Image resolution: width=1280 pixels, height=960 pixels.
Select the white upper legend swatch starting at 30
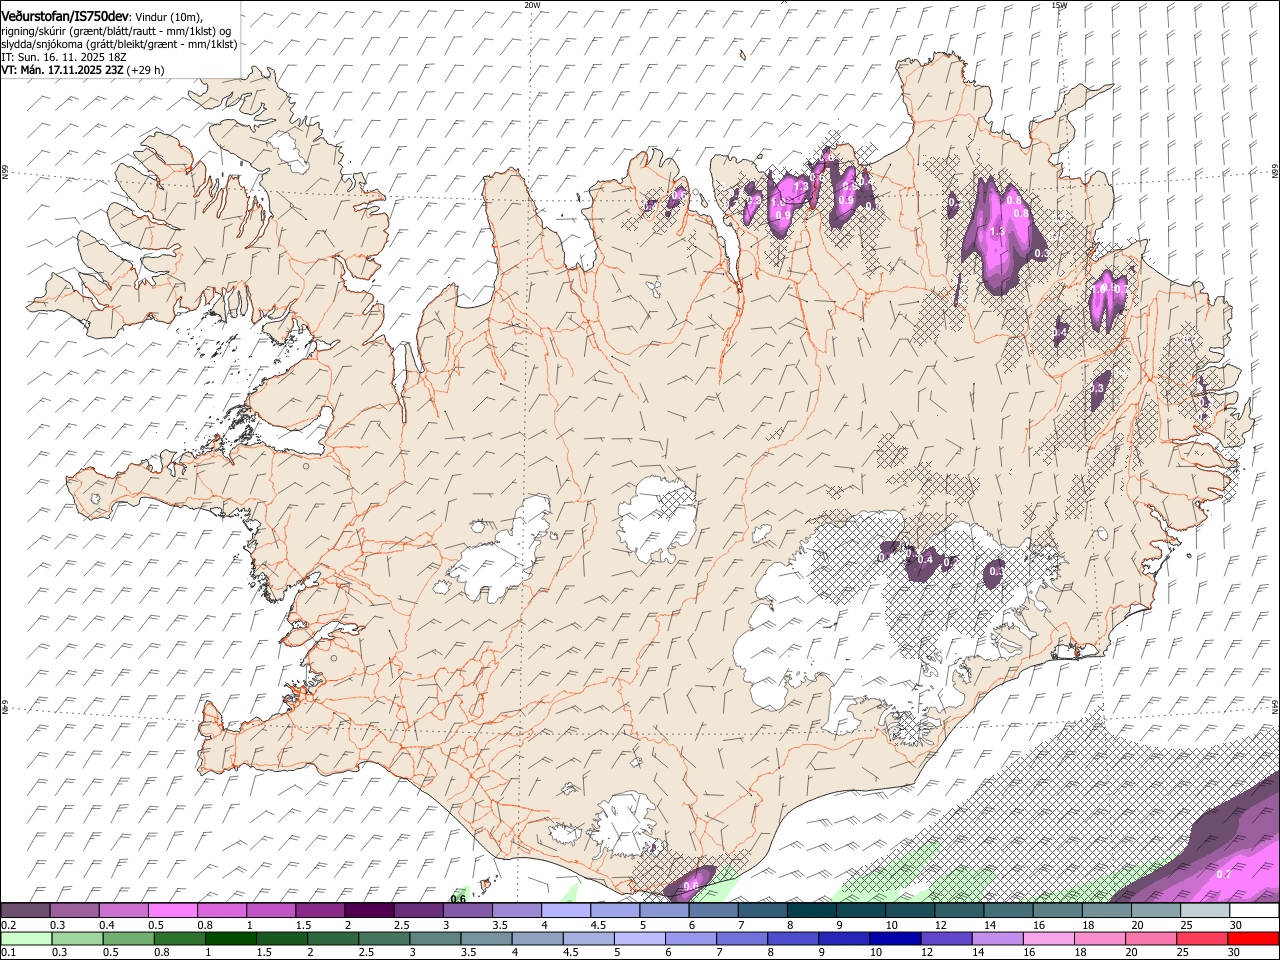pos(1252,911)
